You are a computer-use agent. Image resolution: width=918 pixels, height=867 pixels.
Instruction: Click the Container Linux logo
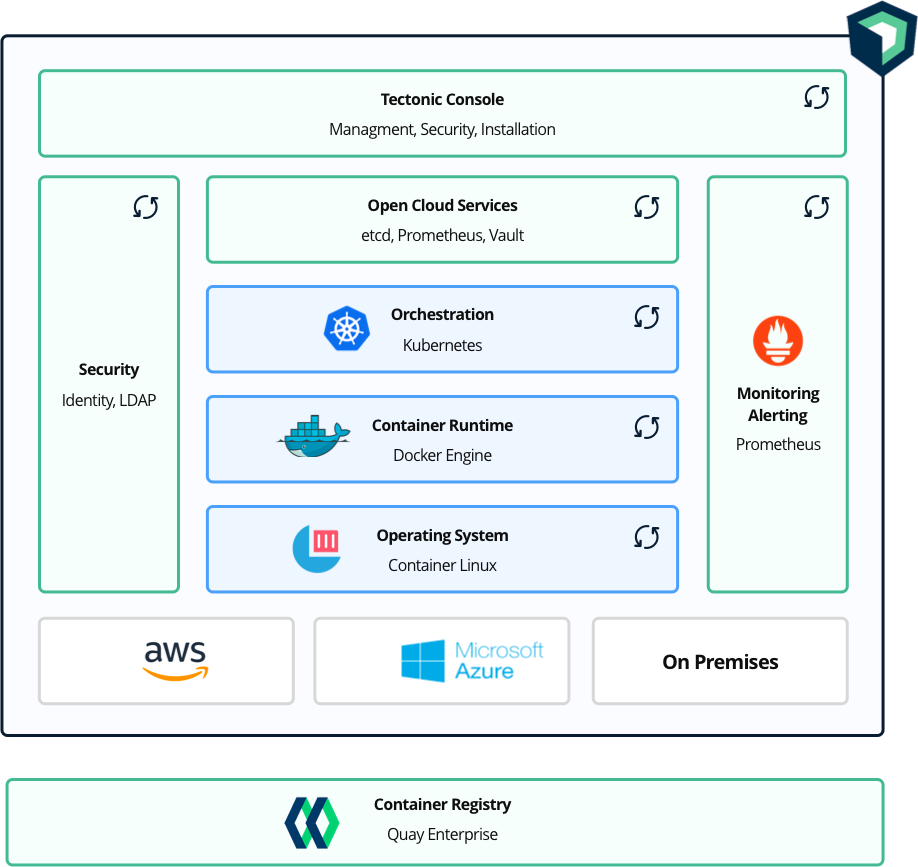point(317,549)
